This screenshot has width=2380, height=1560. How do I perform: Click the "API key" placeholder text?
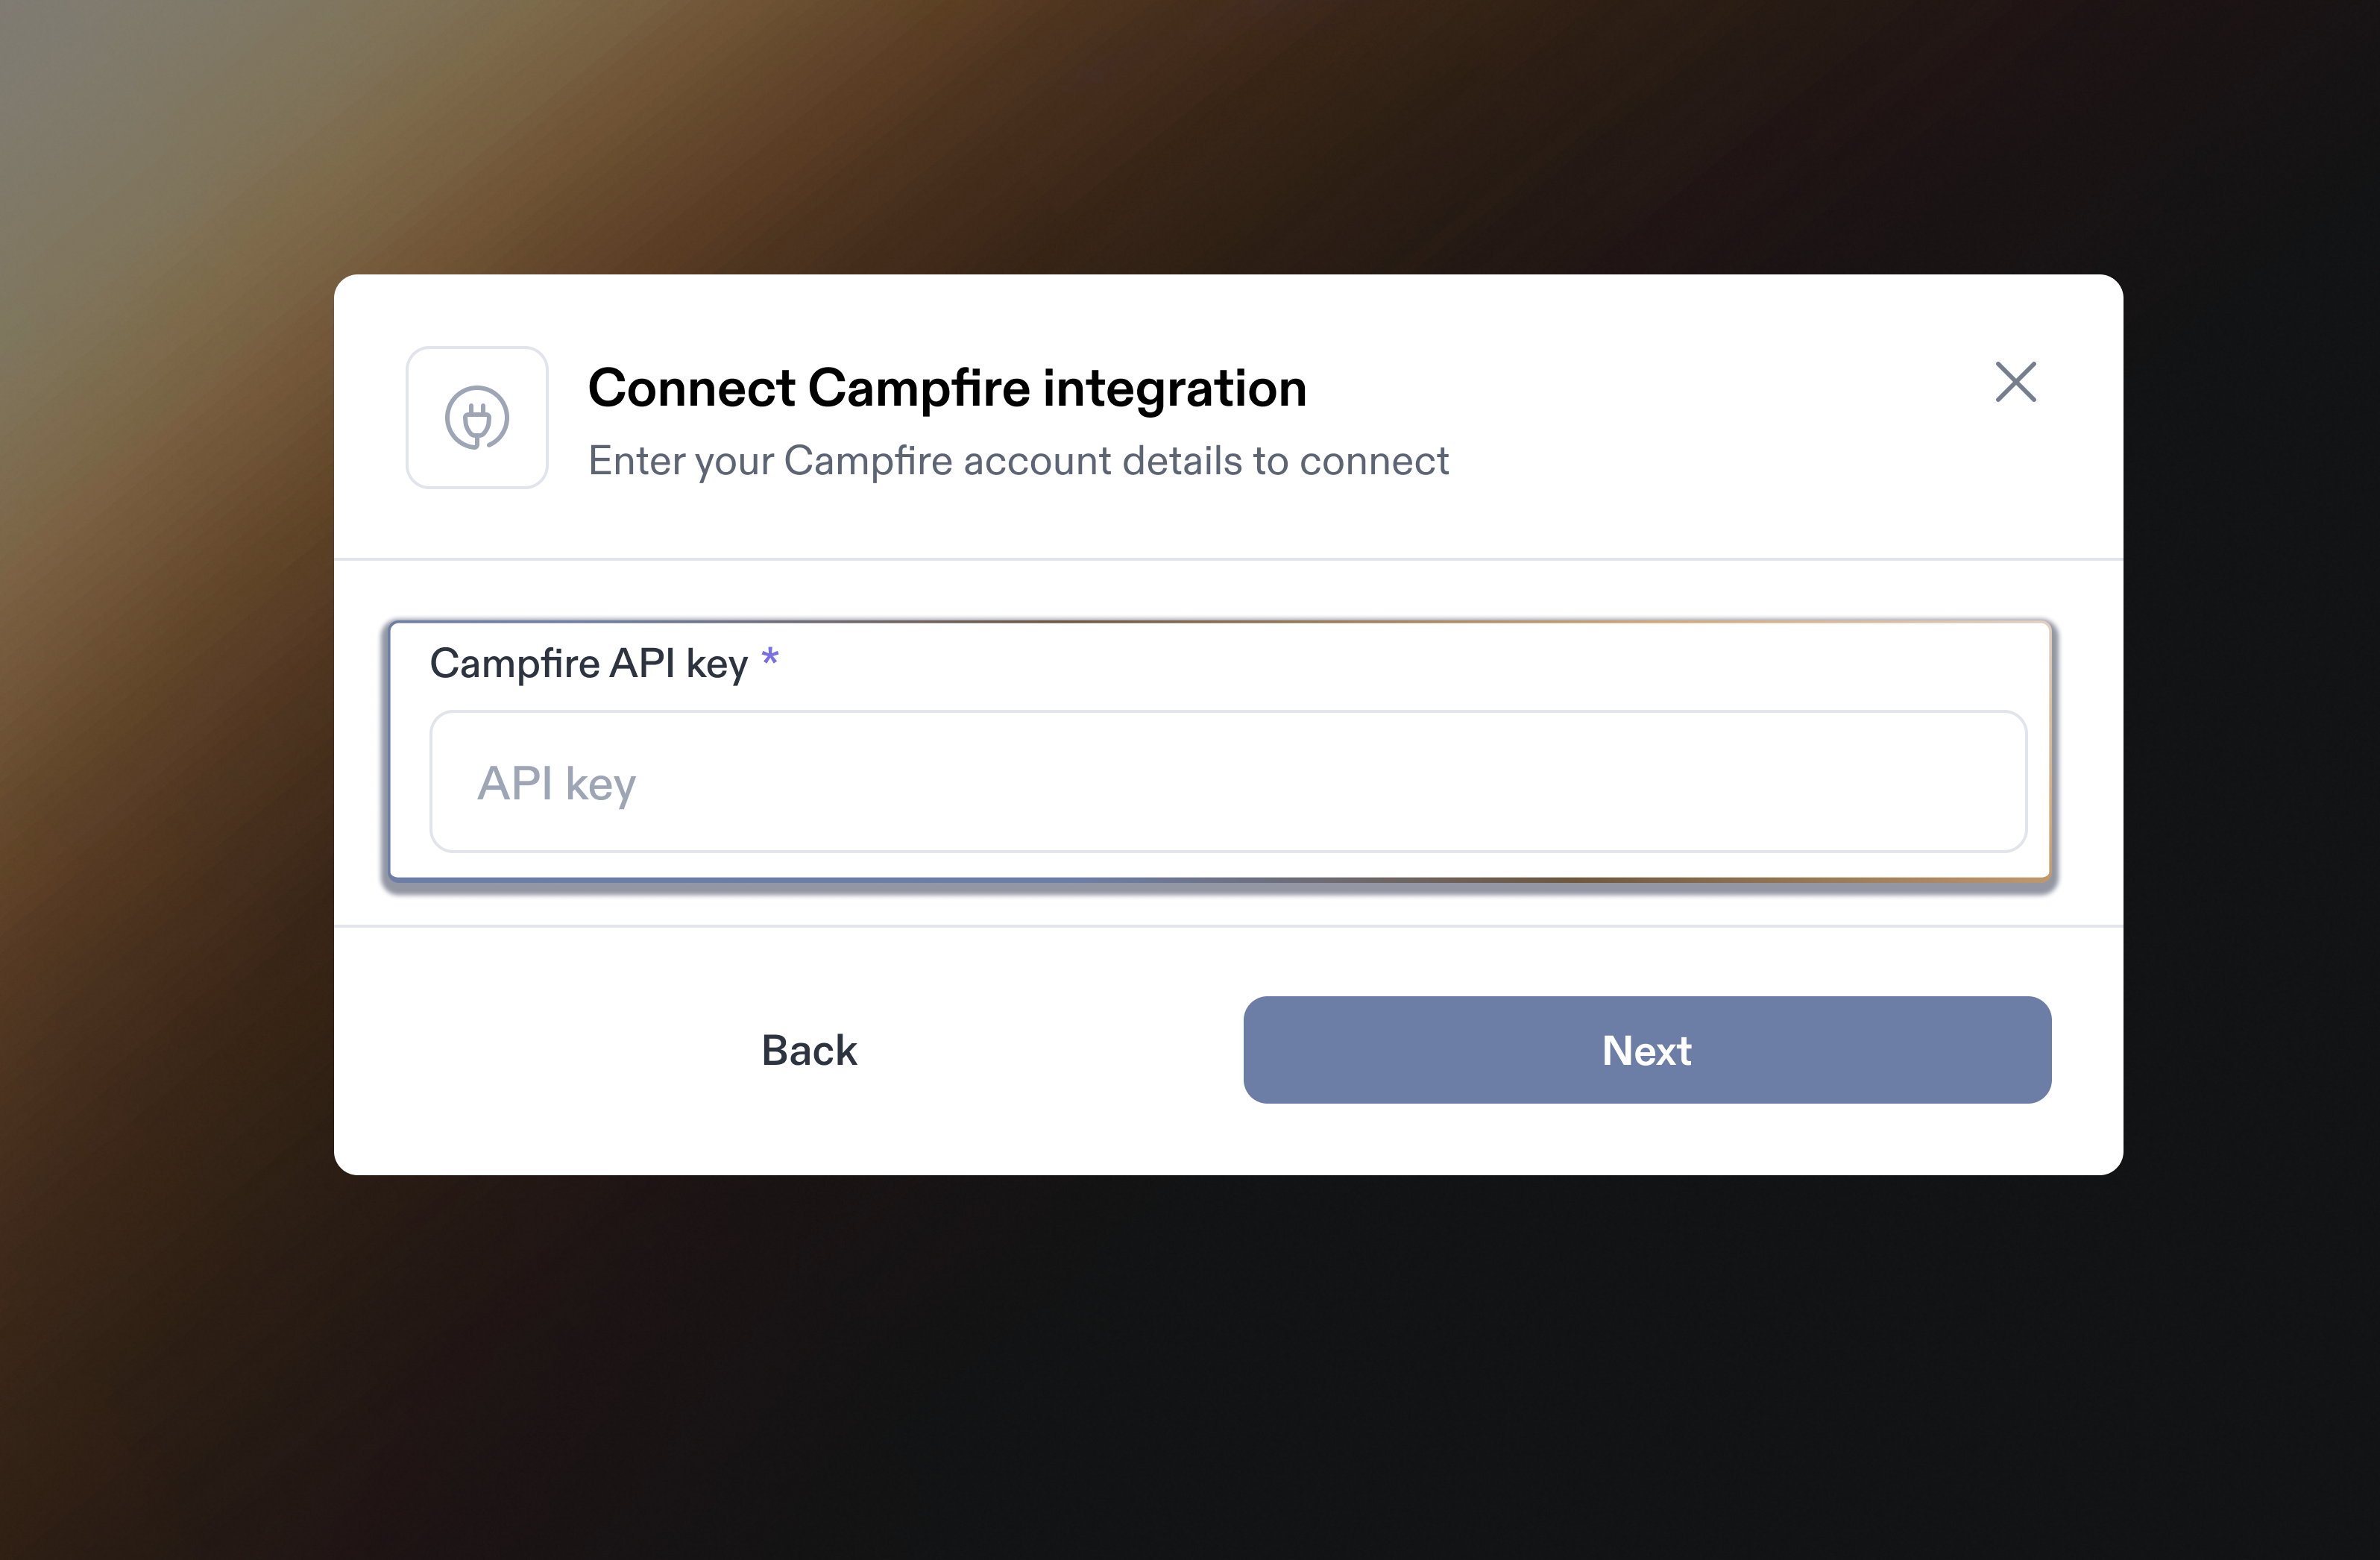556,783
